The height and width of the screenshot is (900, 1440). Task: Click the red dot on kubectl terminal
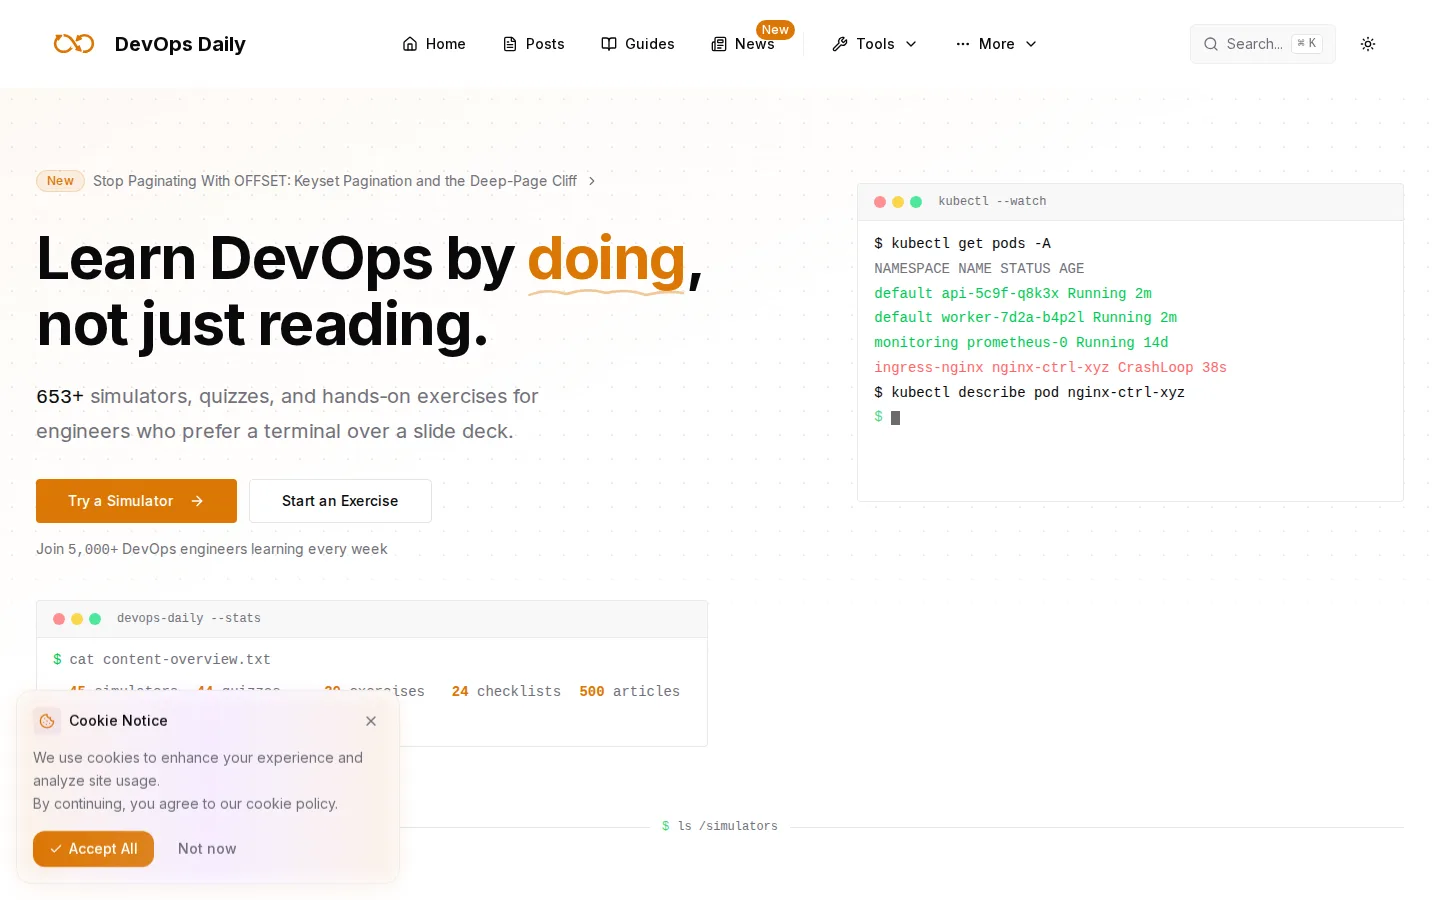pyautogui.click(x=880, y=202)
